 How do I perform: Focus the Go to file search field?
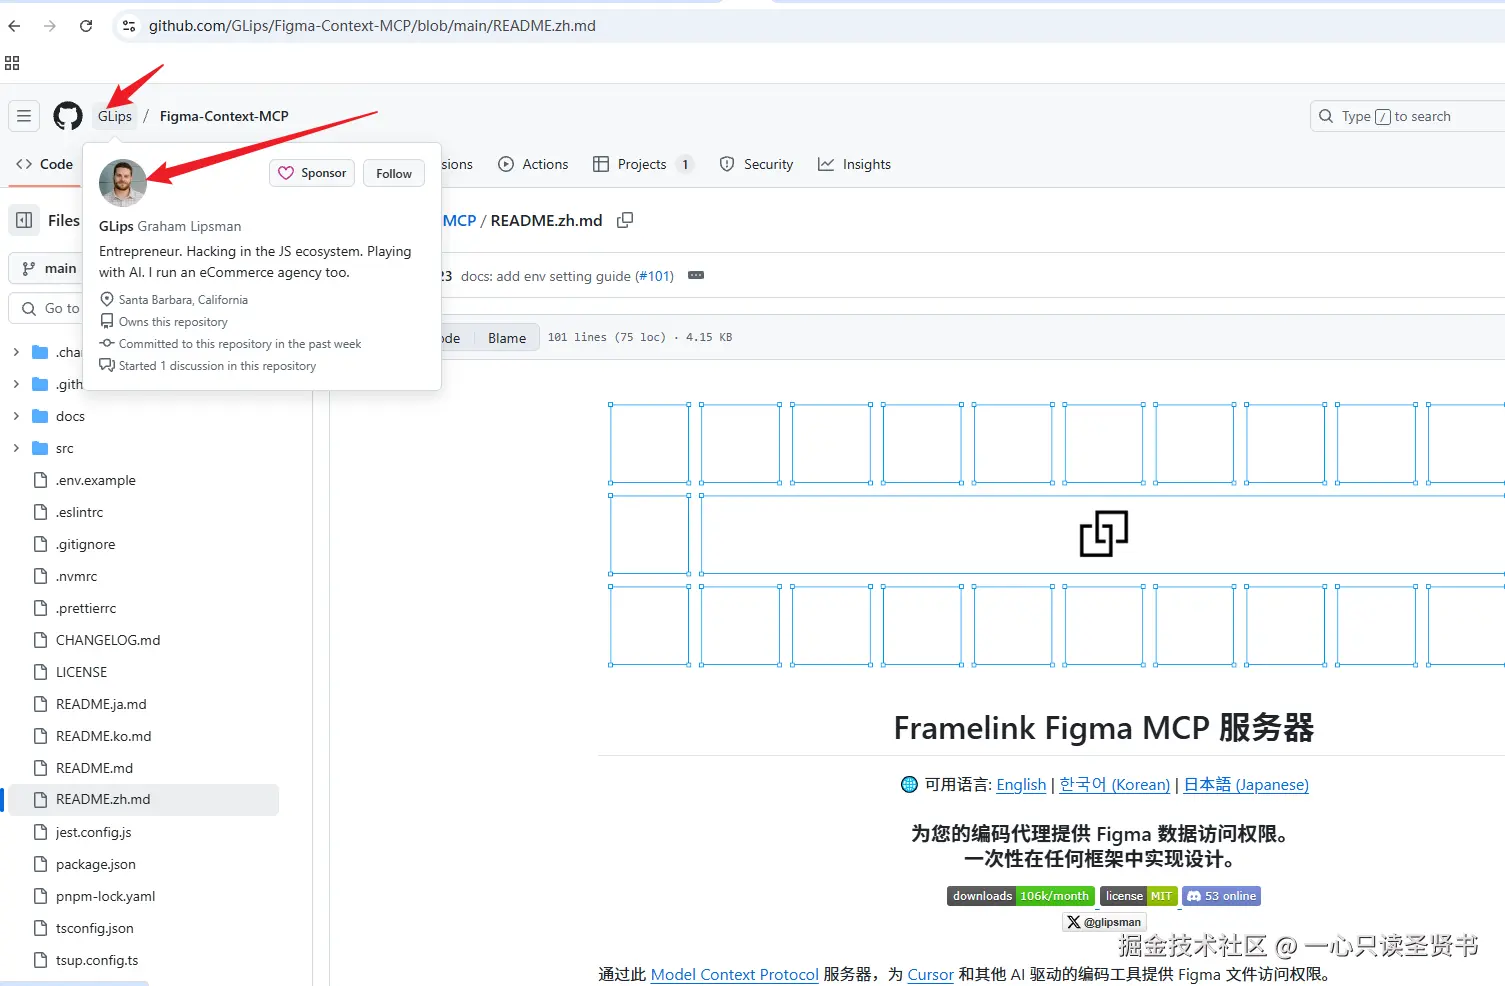tap(45, 308)
